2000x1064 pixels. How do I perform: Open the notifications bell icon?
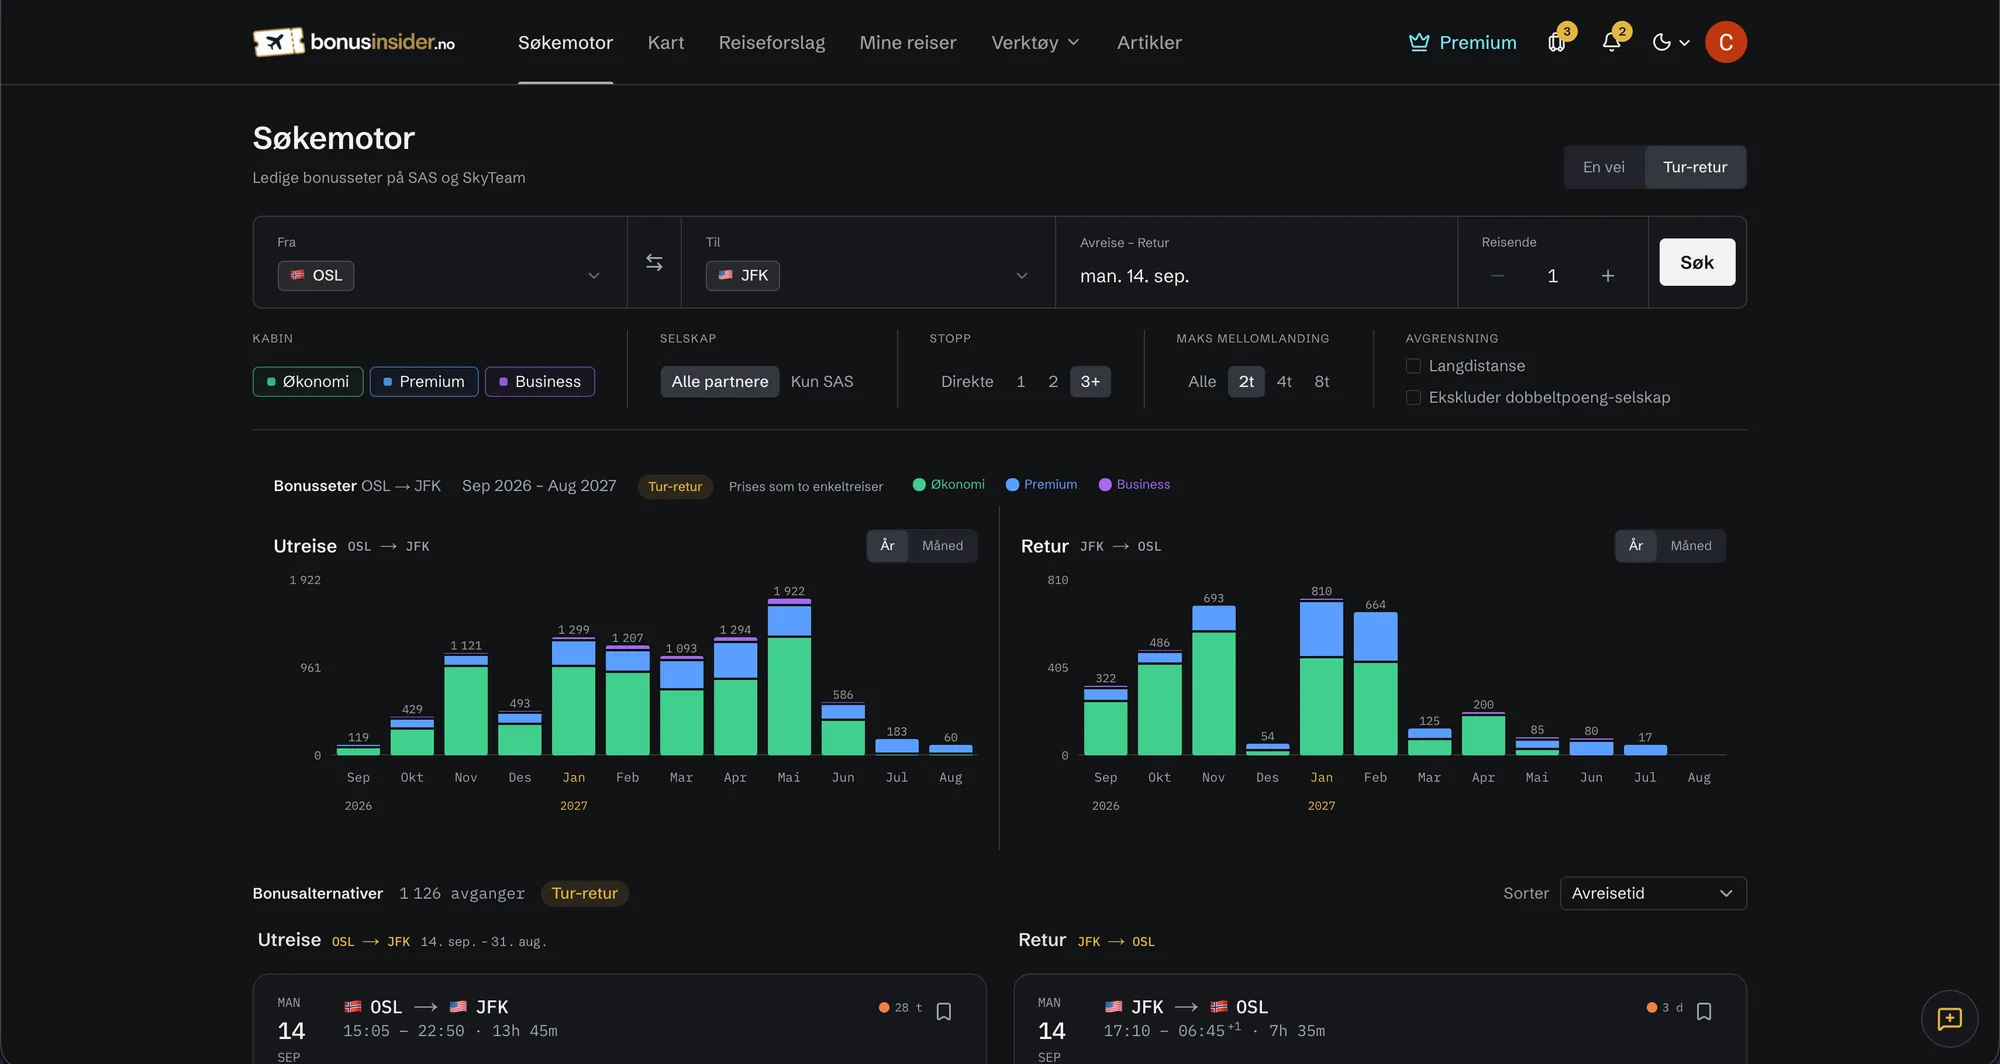pyautogui.click(x=1611, y=42)
